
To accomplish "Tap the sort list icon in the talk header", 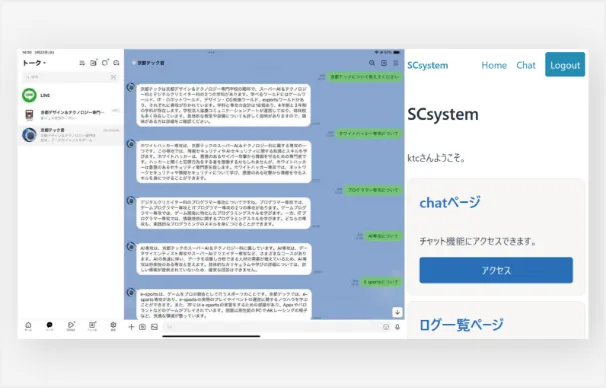I will (82, 63).
